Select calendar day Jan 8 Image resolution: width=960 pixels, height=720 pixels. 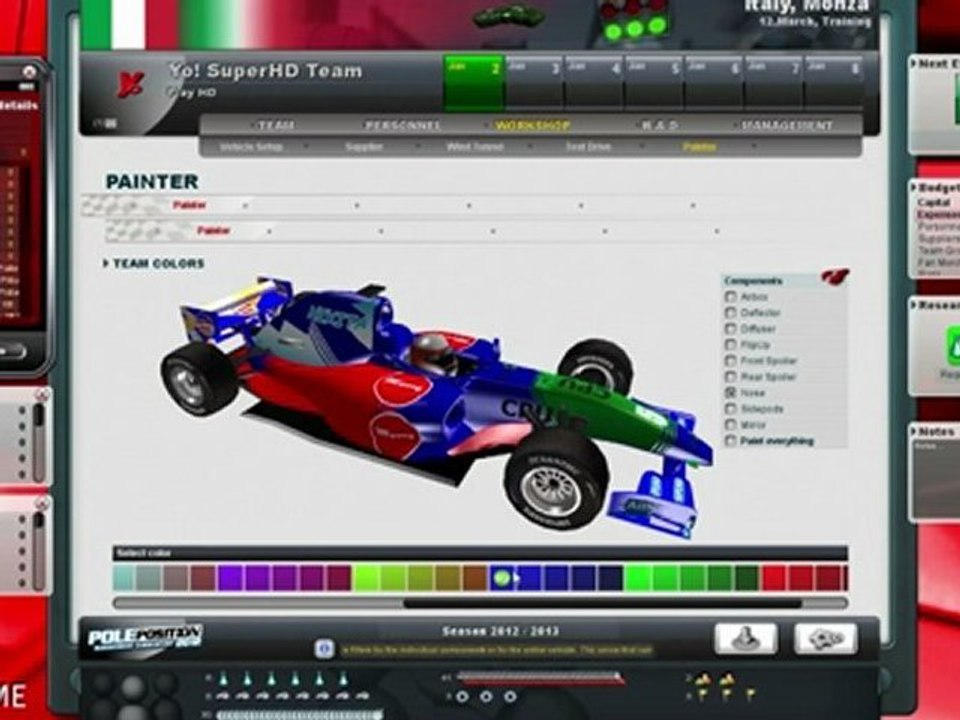coord(833,83)
